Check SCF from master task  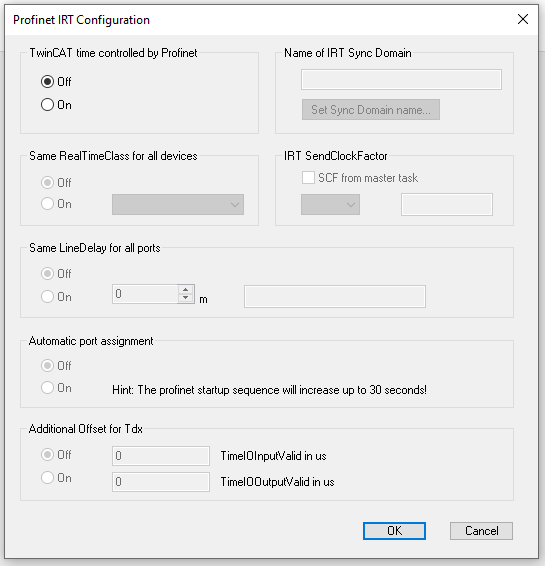pyautogui.click(x=360, y=178)
